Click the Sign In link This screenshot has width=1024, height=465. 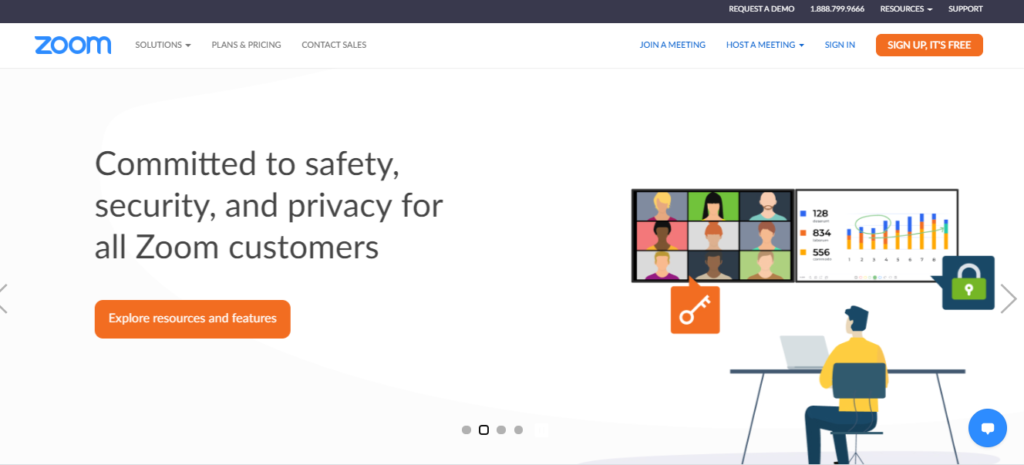tap(840, 45)
